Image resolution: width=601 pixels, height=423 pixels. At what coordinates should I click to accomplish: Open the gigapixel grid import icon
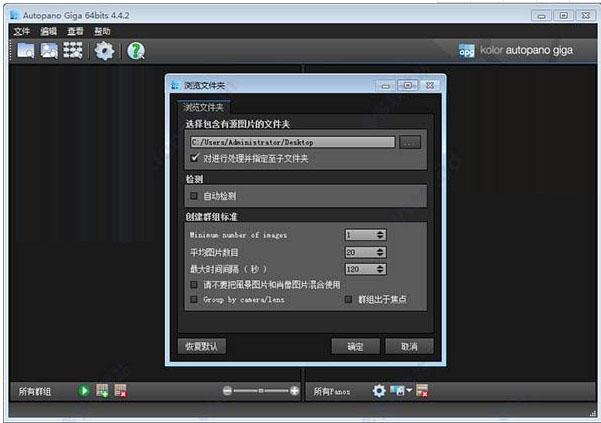pyautogui.click(x=73, y=51)
